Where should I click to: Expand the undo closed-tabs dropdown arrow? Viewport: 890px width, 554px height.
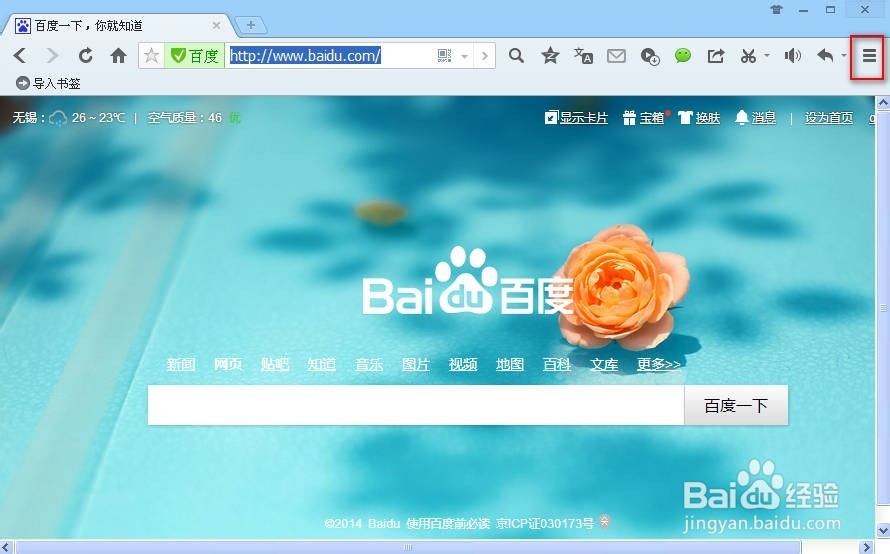click(844, 56)
